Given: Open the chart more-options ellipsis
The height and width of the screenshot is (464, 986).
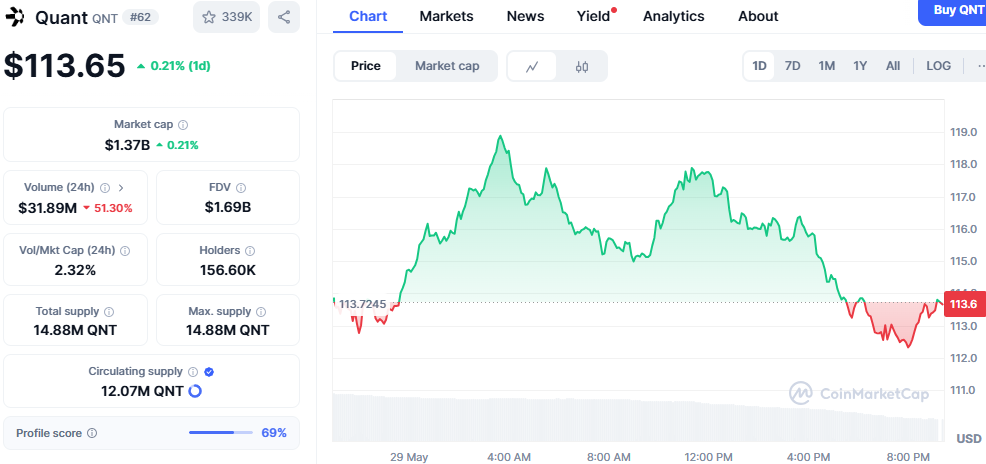Looking at the screenshot, I should pyautogui.click(x=980, y=66).
